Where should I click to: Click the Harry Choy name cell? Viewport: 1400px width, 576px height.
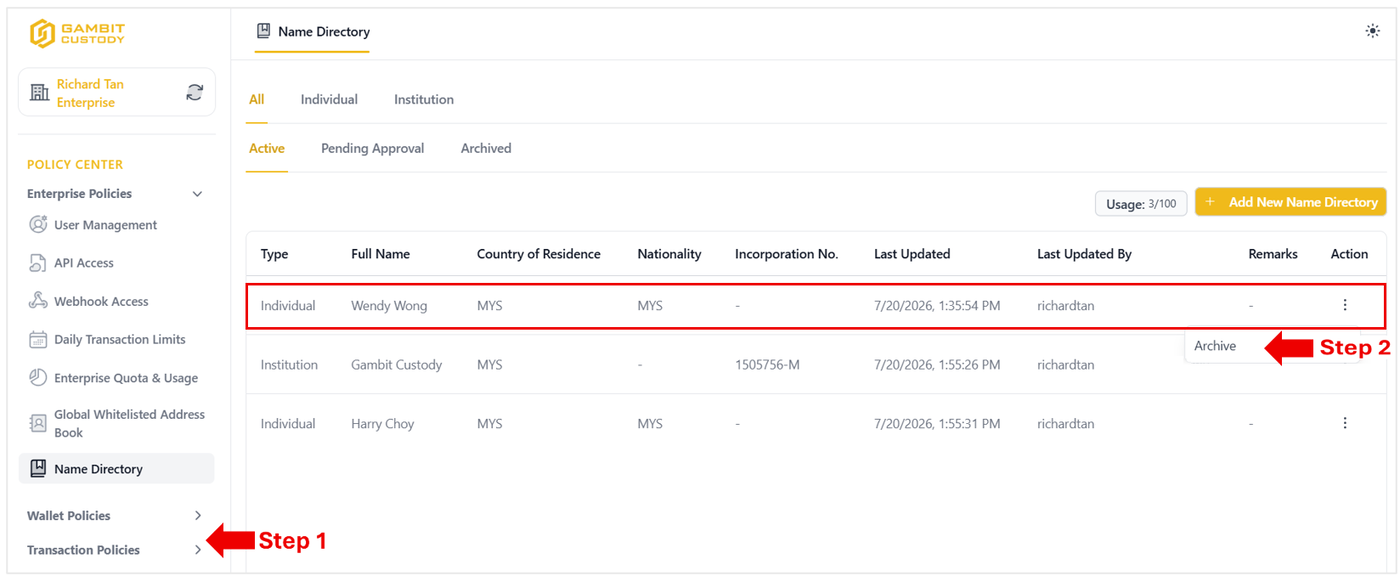pos(382,424)
